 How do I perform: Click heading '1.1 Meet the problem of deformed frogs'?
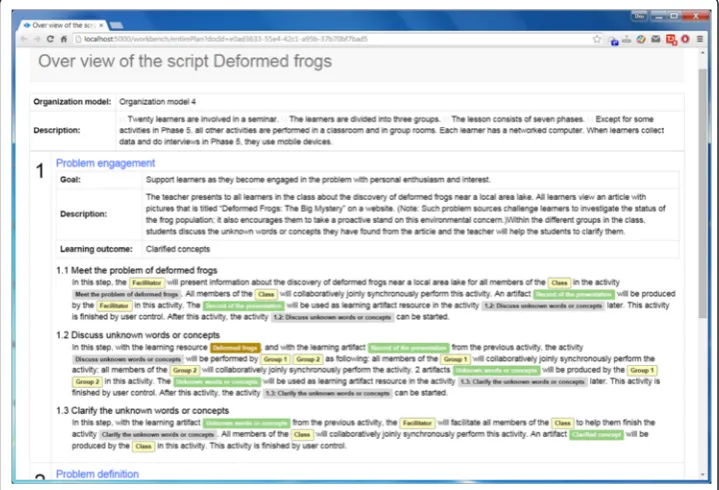137,270
